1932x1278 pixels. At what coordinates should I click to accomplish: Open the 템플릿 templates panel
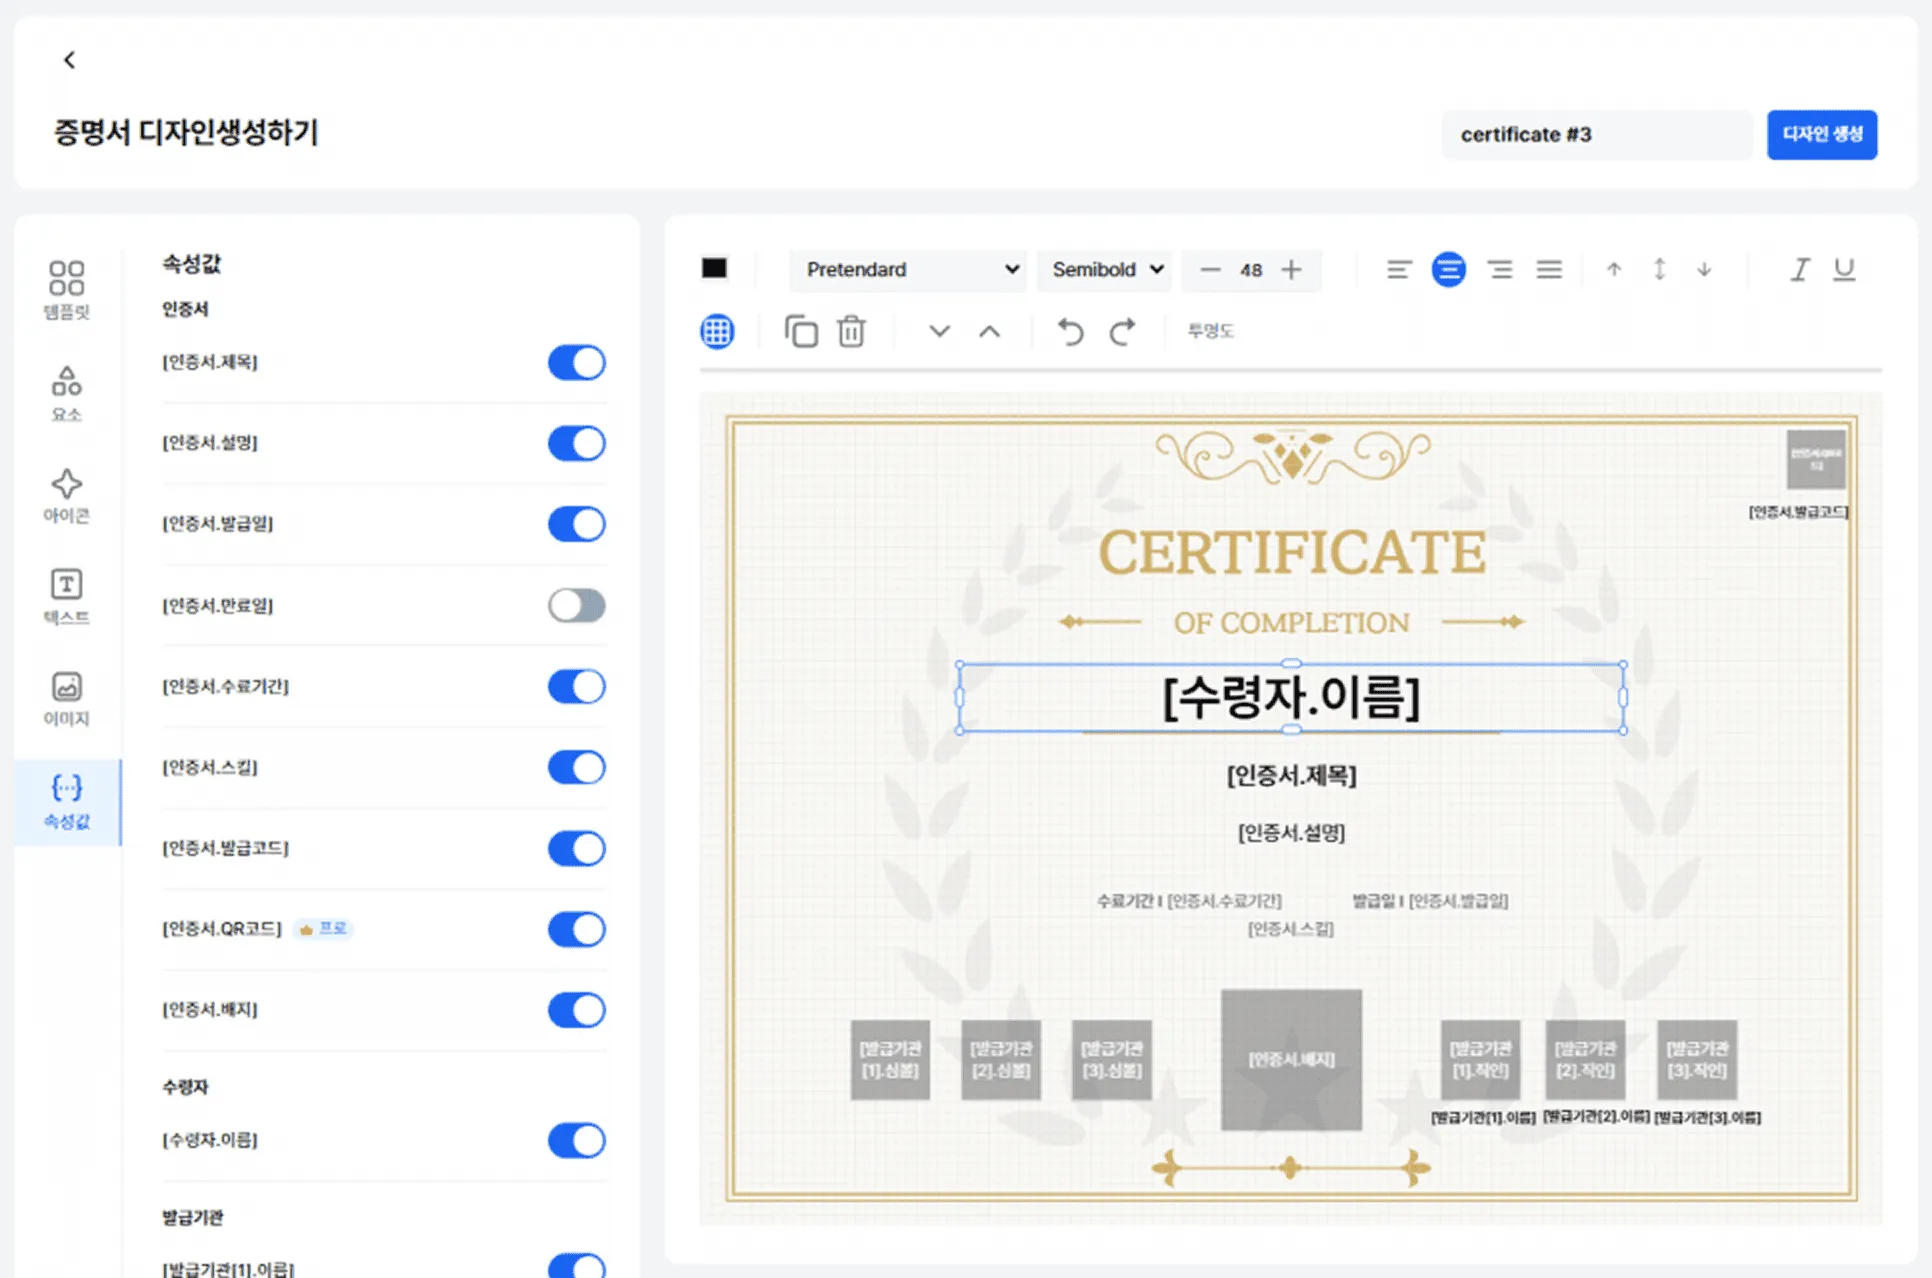[x=66, y=290]
